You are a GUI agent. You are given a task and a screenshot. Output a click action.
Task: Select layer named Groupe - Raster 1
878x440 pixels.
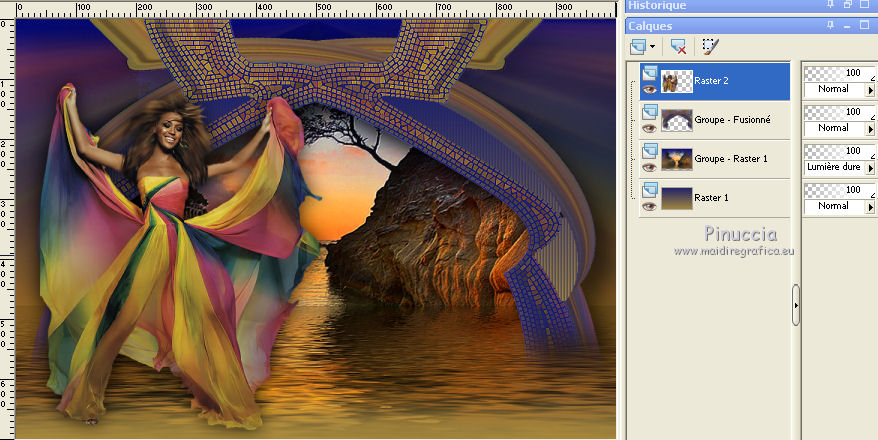(x=731, y=159)
